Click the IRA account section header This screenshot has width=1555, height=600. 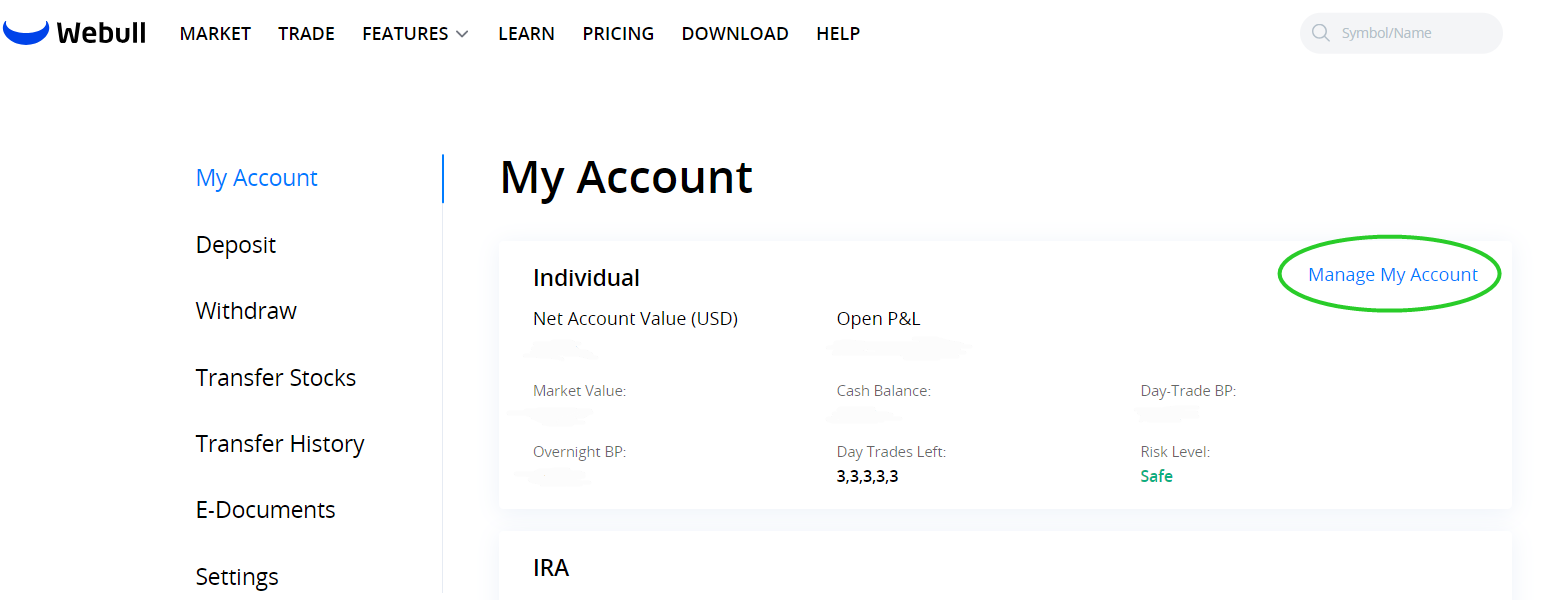click(x=551, y=567)
